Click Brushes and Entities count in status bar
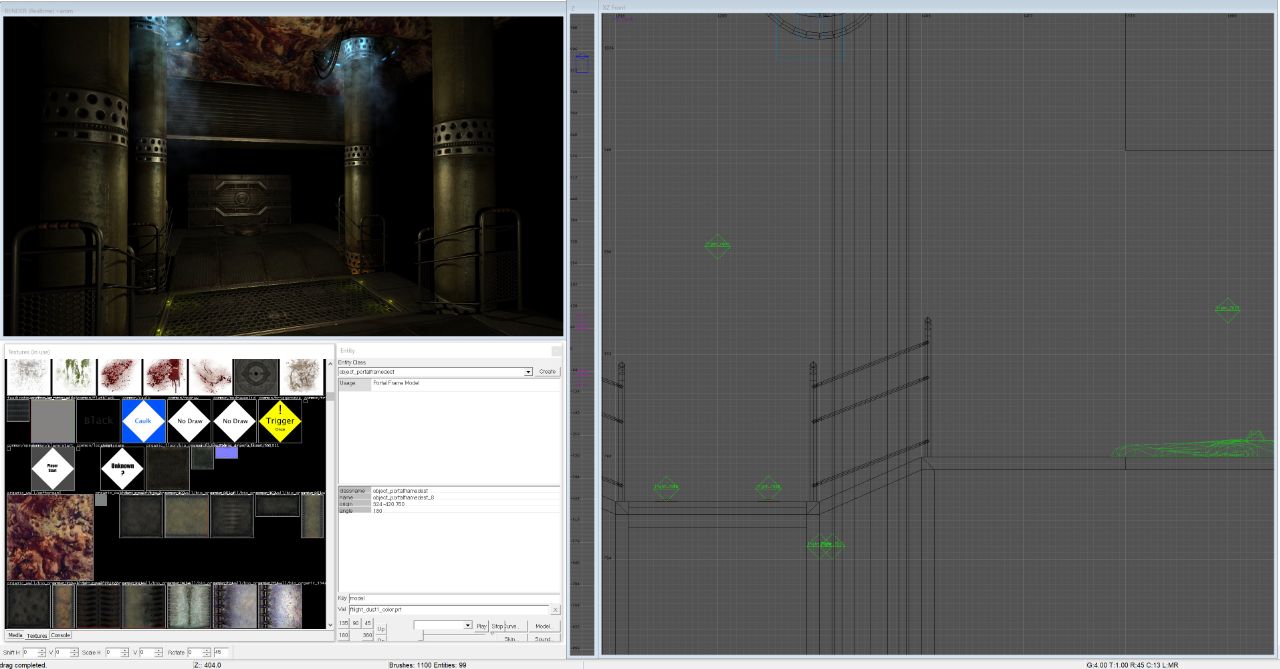The image size is (1280, 669). tap(427, 664)
